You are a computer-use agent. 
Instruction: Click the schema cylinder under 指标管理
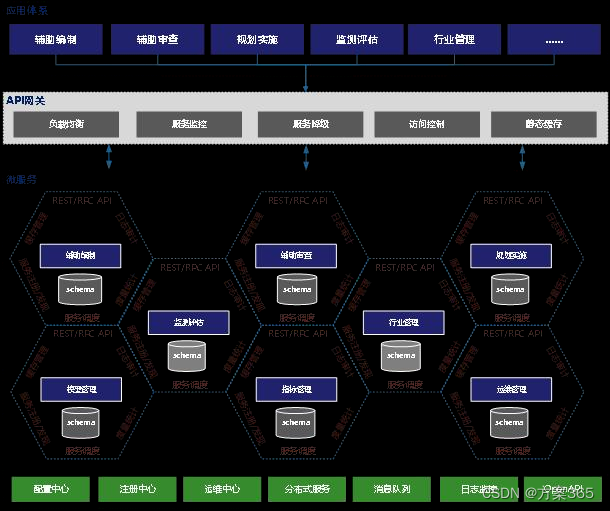tap(296, 422)
